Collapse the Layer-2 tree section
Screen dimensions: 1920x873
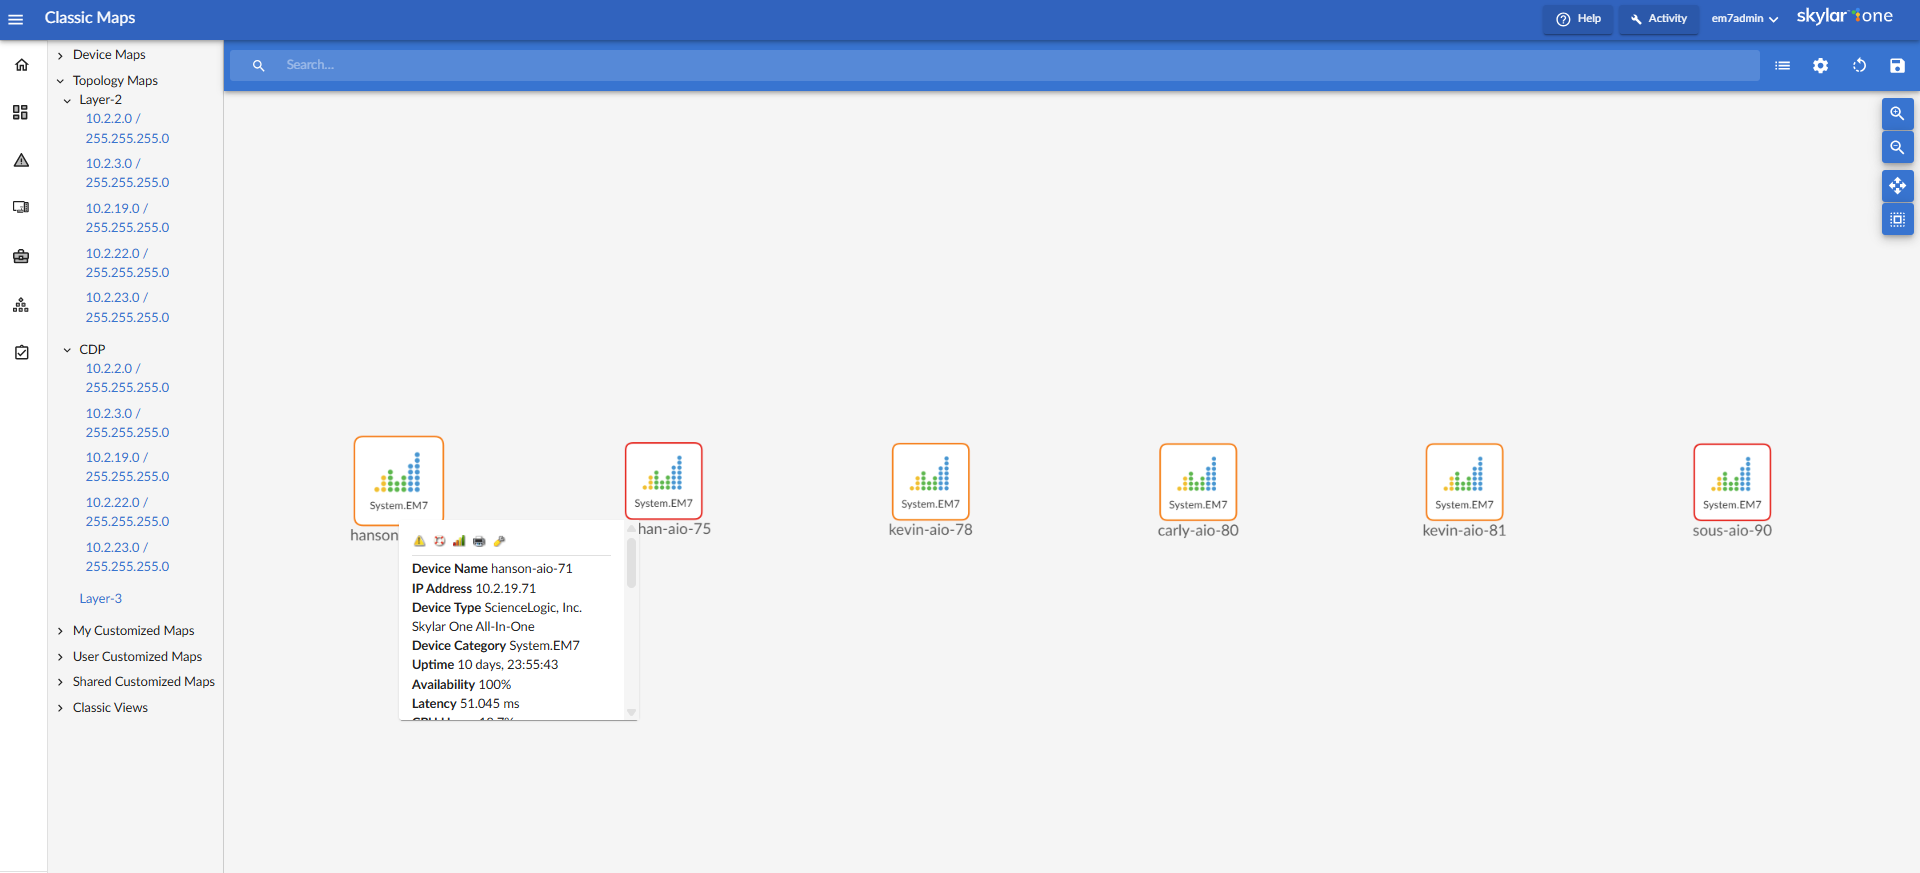[x=67, y=101]
